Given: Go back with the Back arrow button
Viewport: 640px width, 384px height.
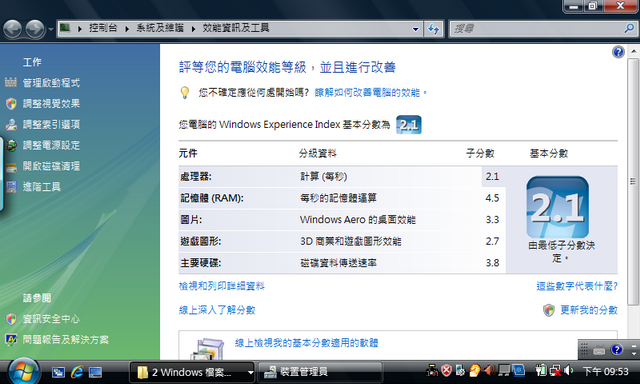Looking at the screenshot, I should [12, 29].
